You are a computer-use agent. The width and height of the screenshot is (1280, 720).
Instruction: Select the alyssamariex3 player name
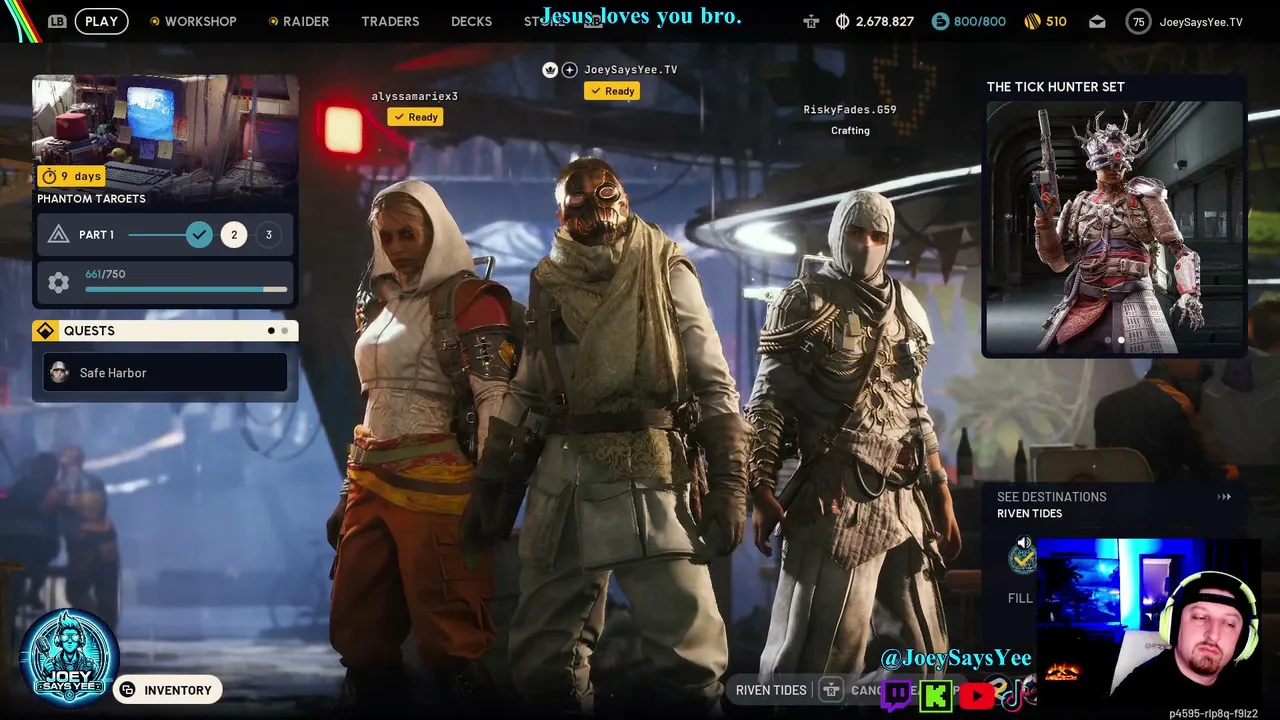[414, 96]
